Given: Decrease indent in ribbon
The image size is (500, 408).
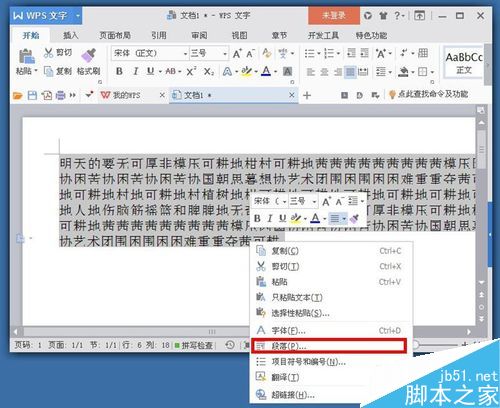Looking at the screenshot, I should pyautogui.click(x=351, y=53).
